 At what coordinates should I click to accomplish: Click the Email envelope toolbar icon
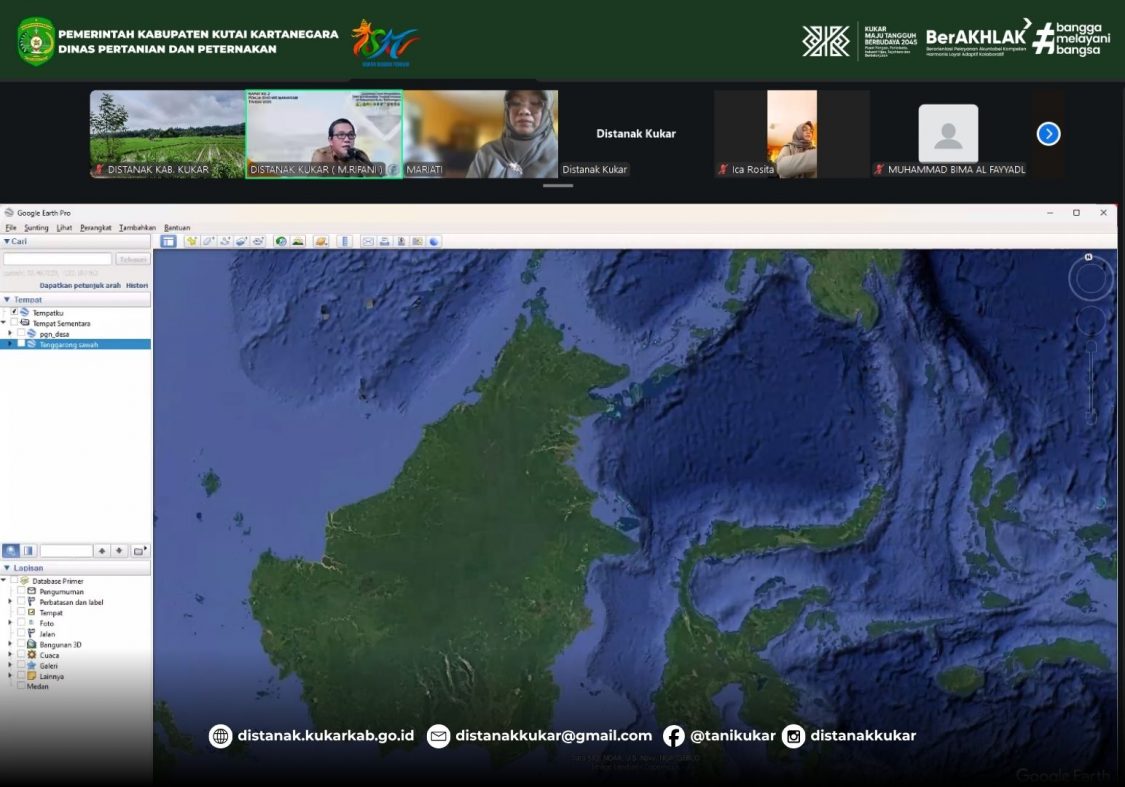[367, 241]
